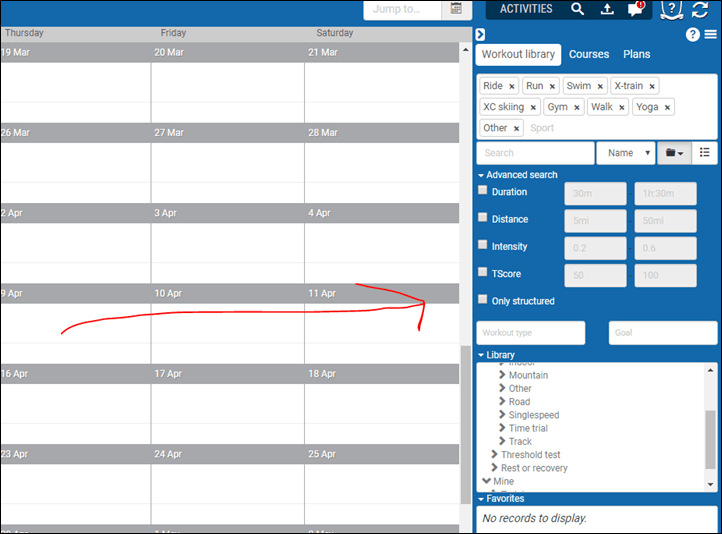Expand the Threshold test folder
This screenshot has height=534, width=722.
point(495,454)
